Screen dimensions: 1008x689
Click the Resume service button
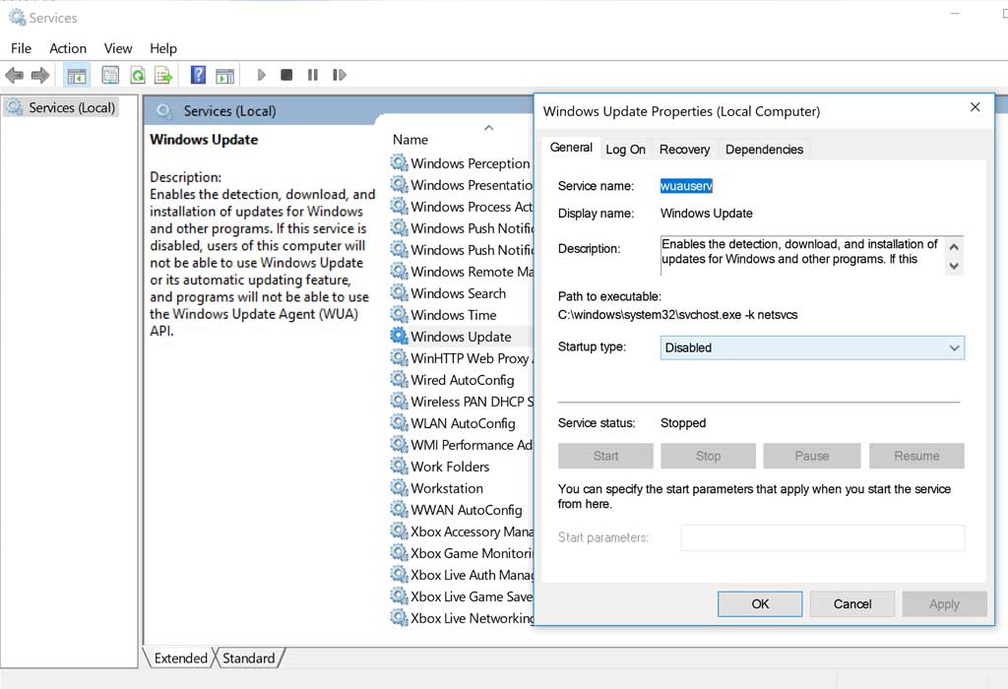coord(917,456)
